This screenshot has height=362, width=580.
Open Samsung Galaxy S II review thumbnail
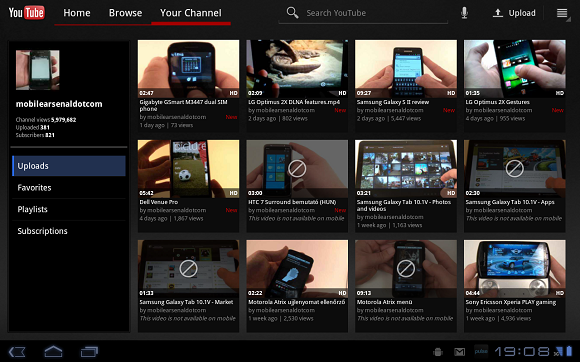406,69
